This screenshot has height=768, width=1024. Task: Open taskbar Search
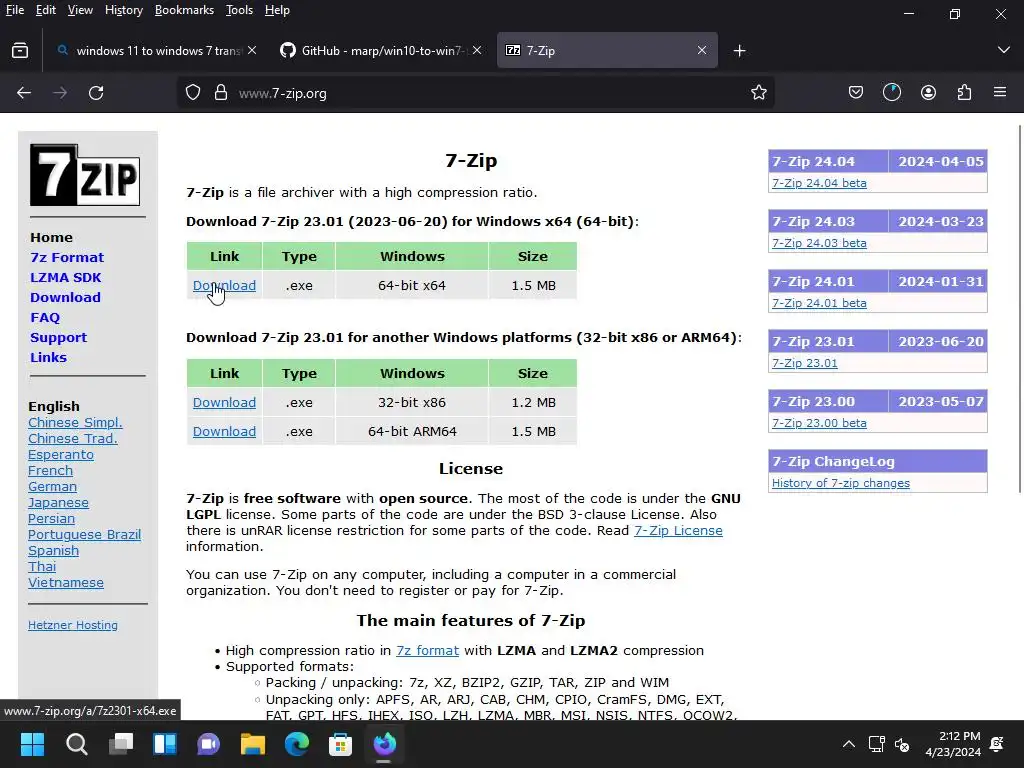point(76,744)
